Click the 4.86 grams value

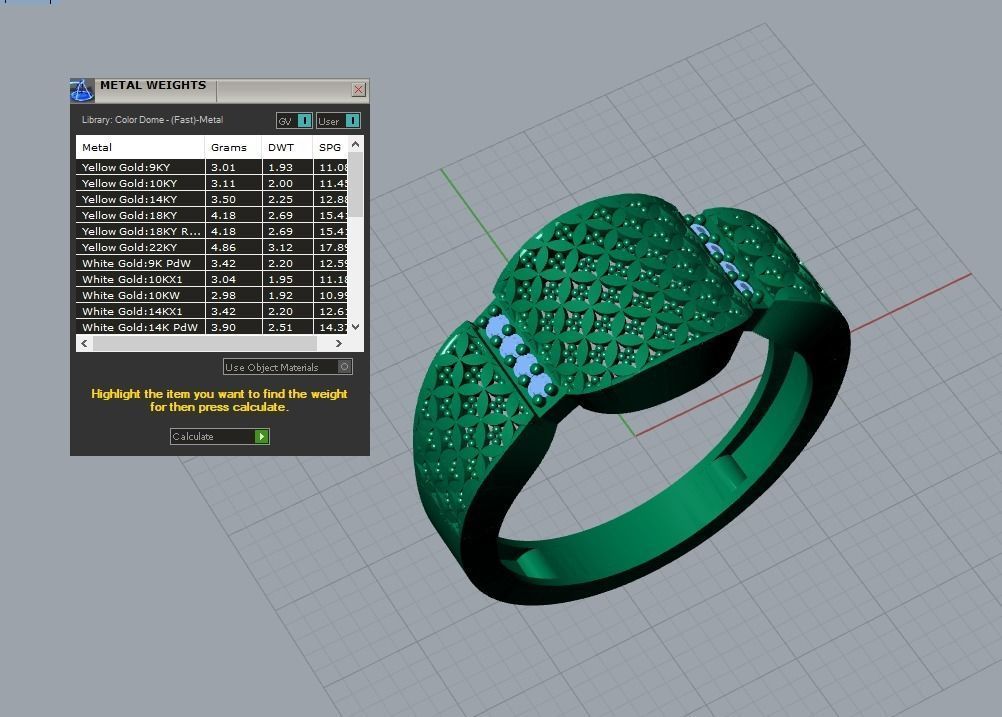pos(224,247)
